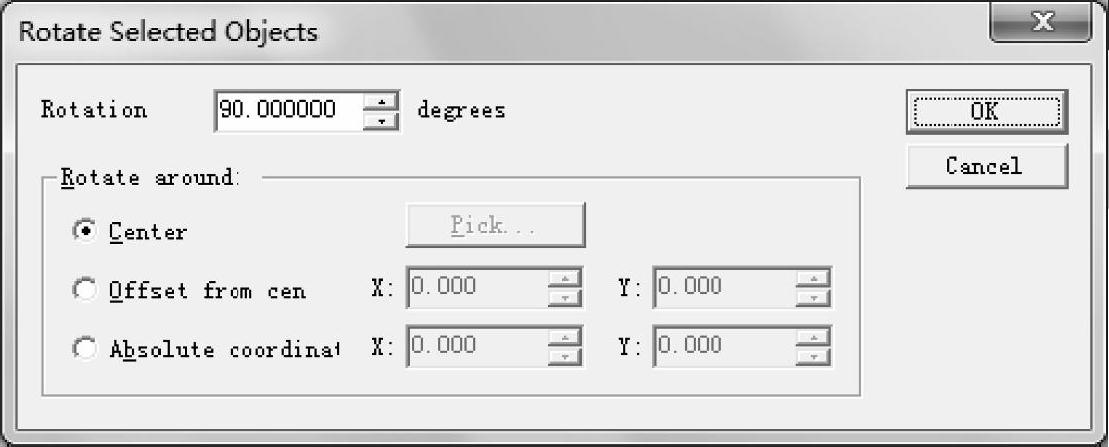Image resolution: width=1109 pixels, height=447 pixels.
Task: Increase Absolute X with up arrow
Action: [565, 338]
